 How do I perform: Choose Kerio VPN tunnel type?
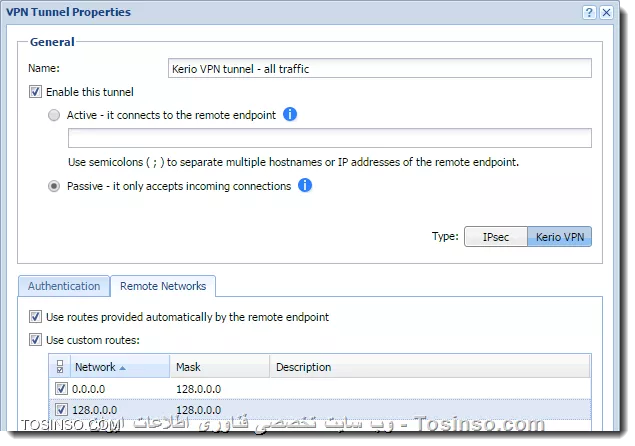[x=560, y=237]
